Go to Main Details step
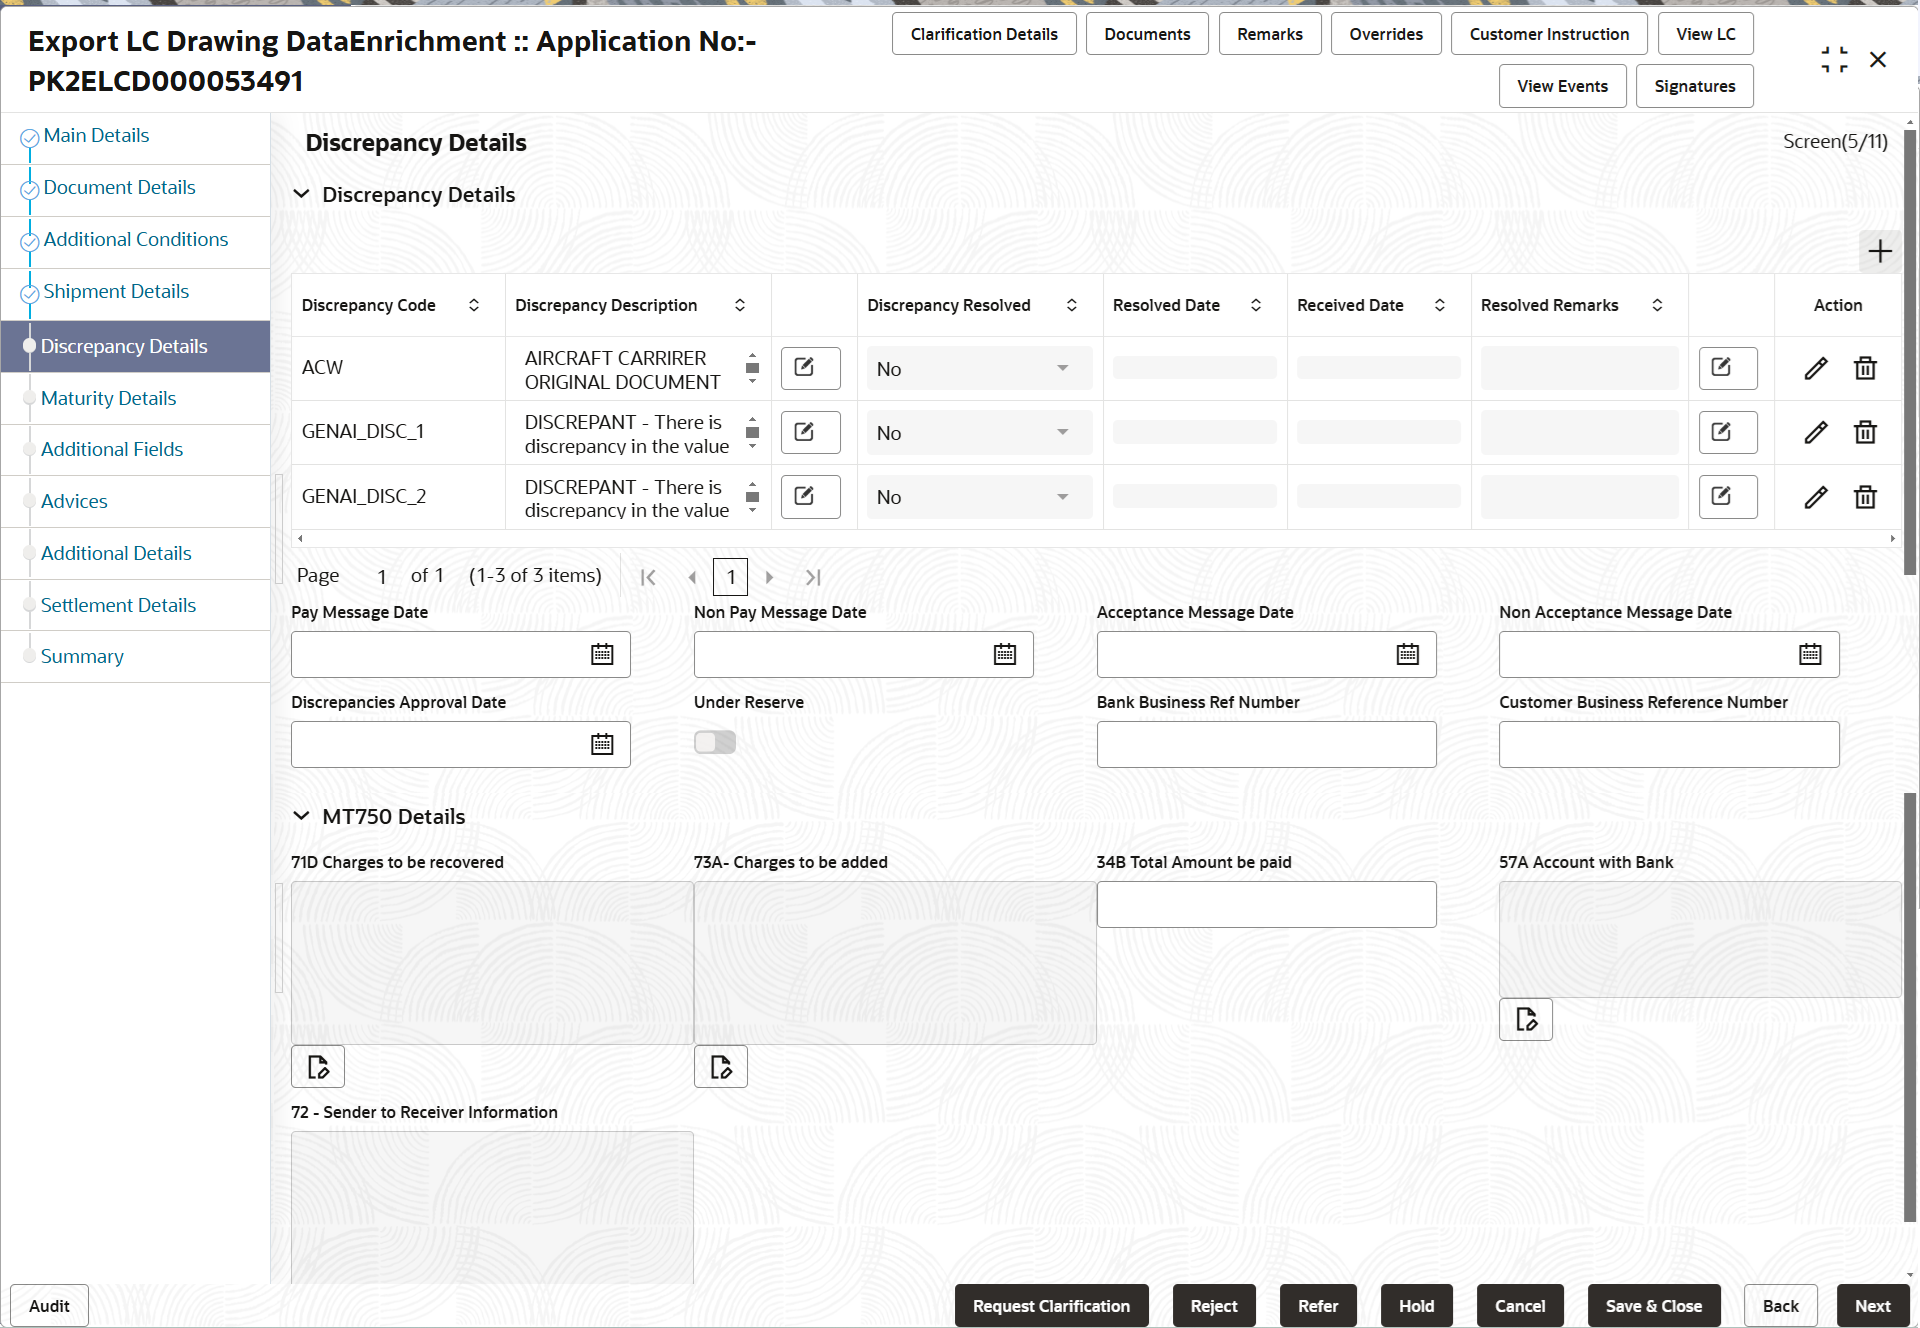 [96, 135]
